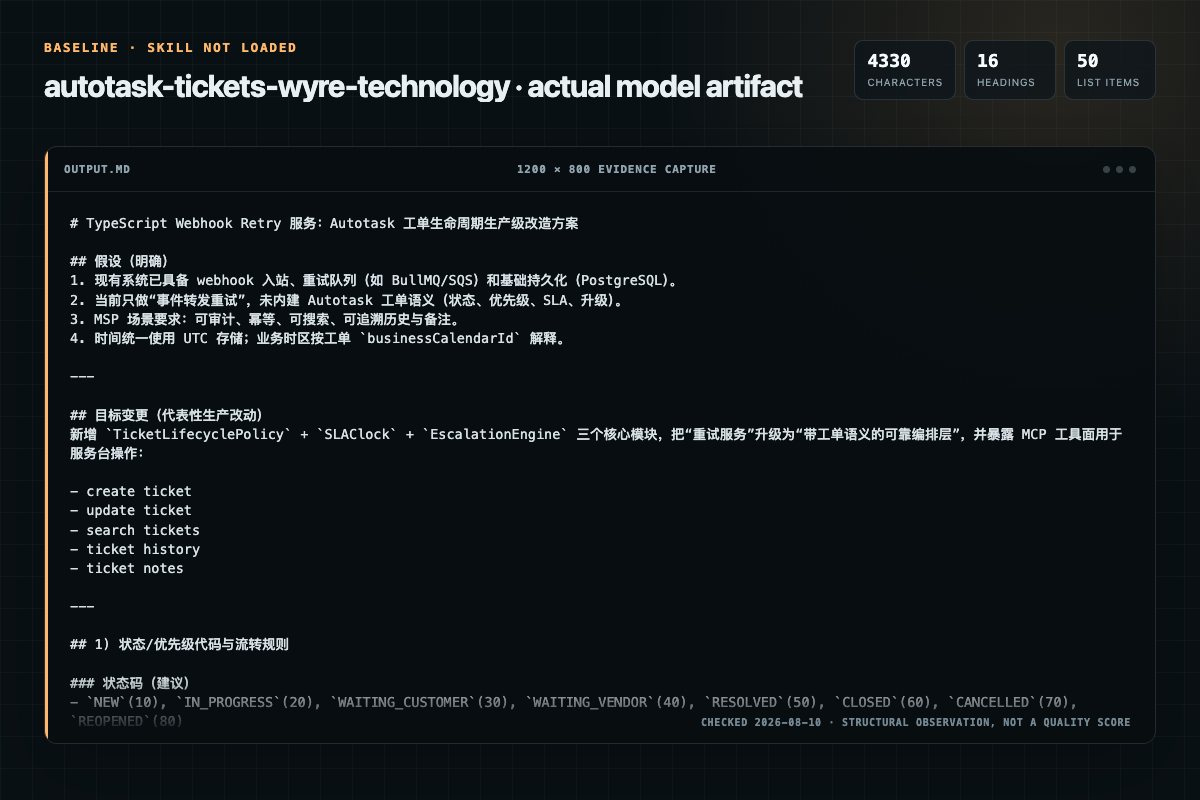Click the '- create ticket' list item
The image size is (1200, 800).
tap(131, 491)
